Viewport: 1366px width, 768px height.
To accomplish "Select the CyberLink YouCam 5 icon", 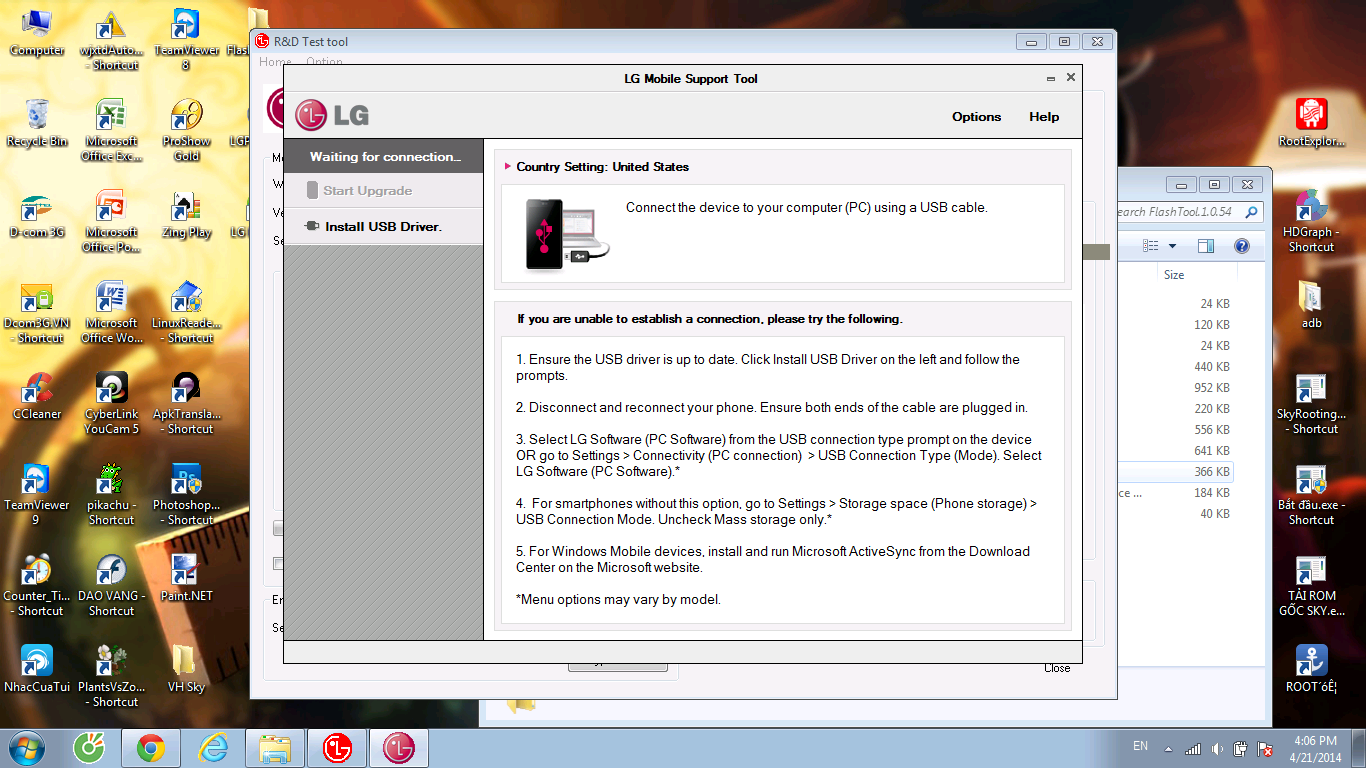I will (x=111, y=403).
